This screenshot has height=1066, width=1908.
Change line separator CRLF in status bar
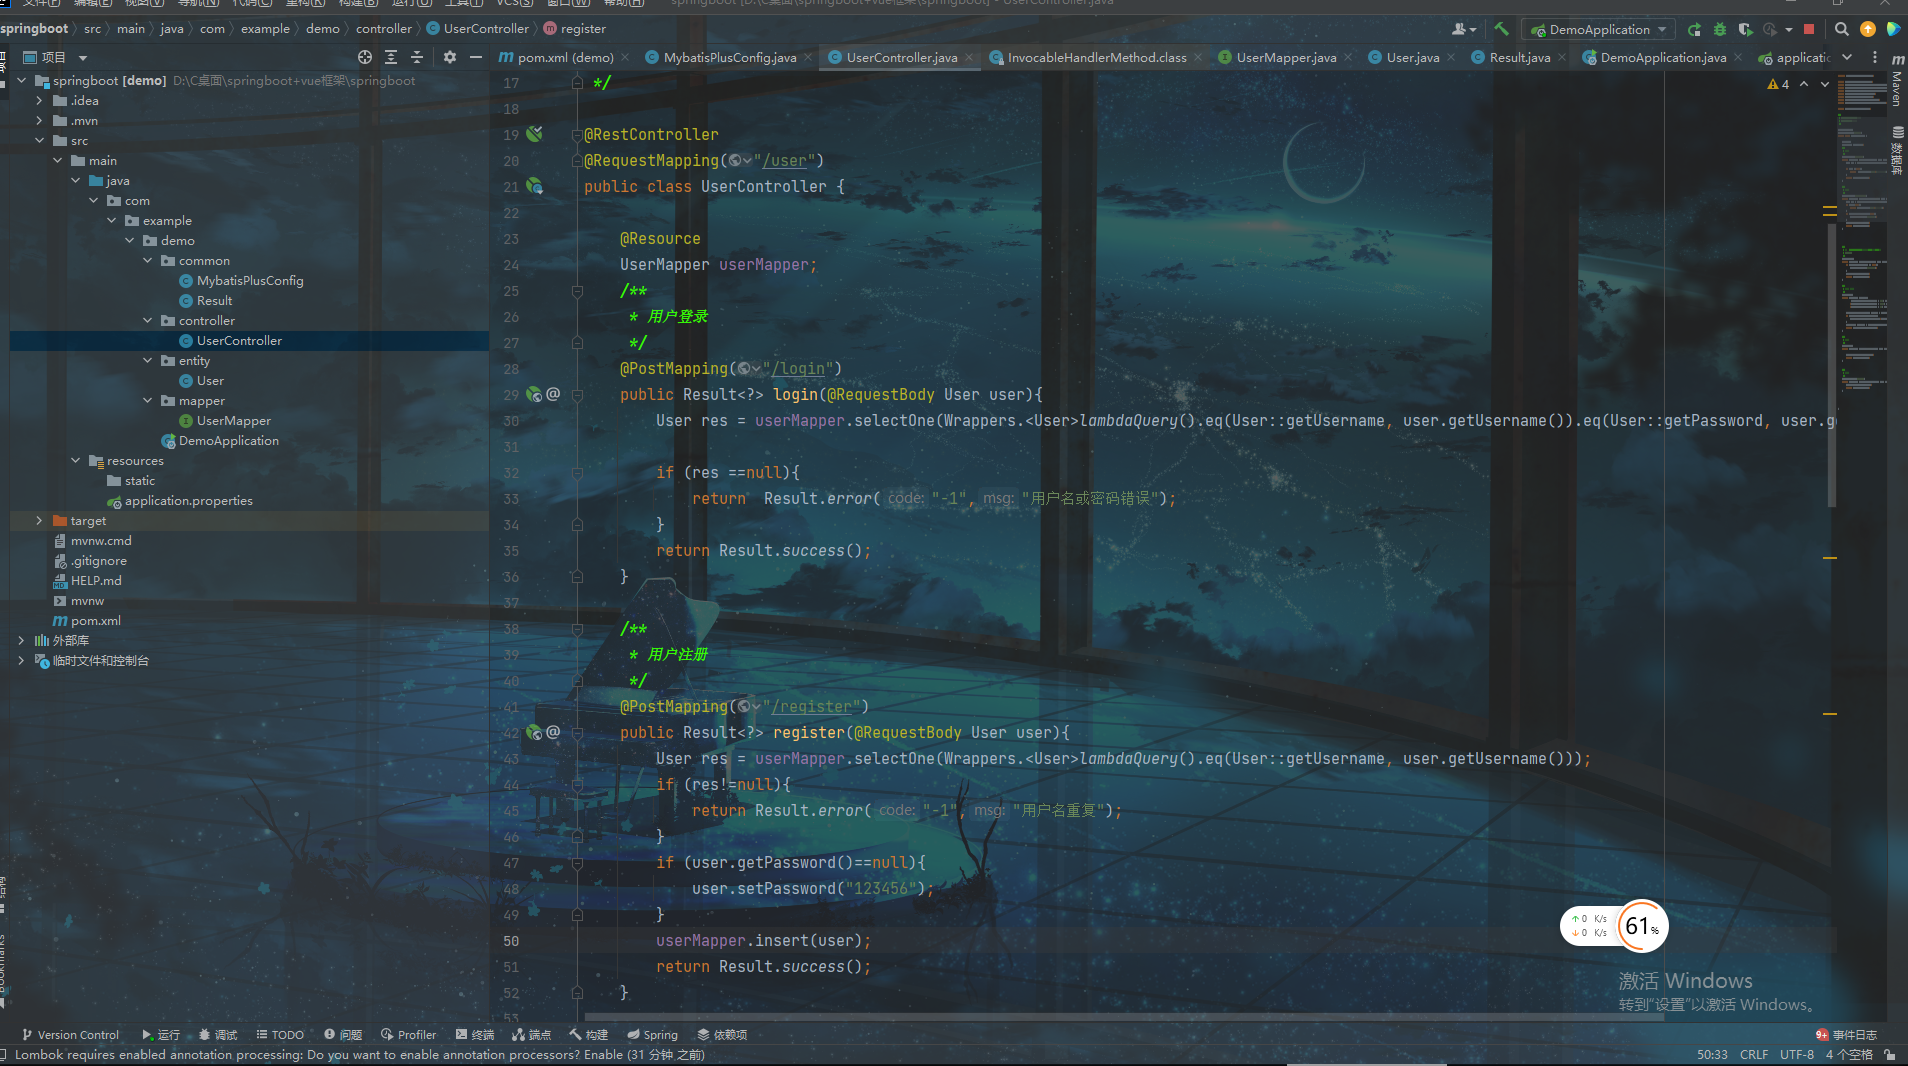pos(1754,1054)
